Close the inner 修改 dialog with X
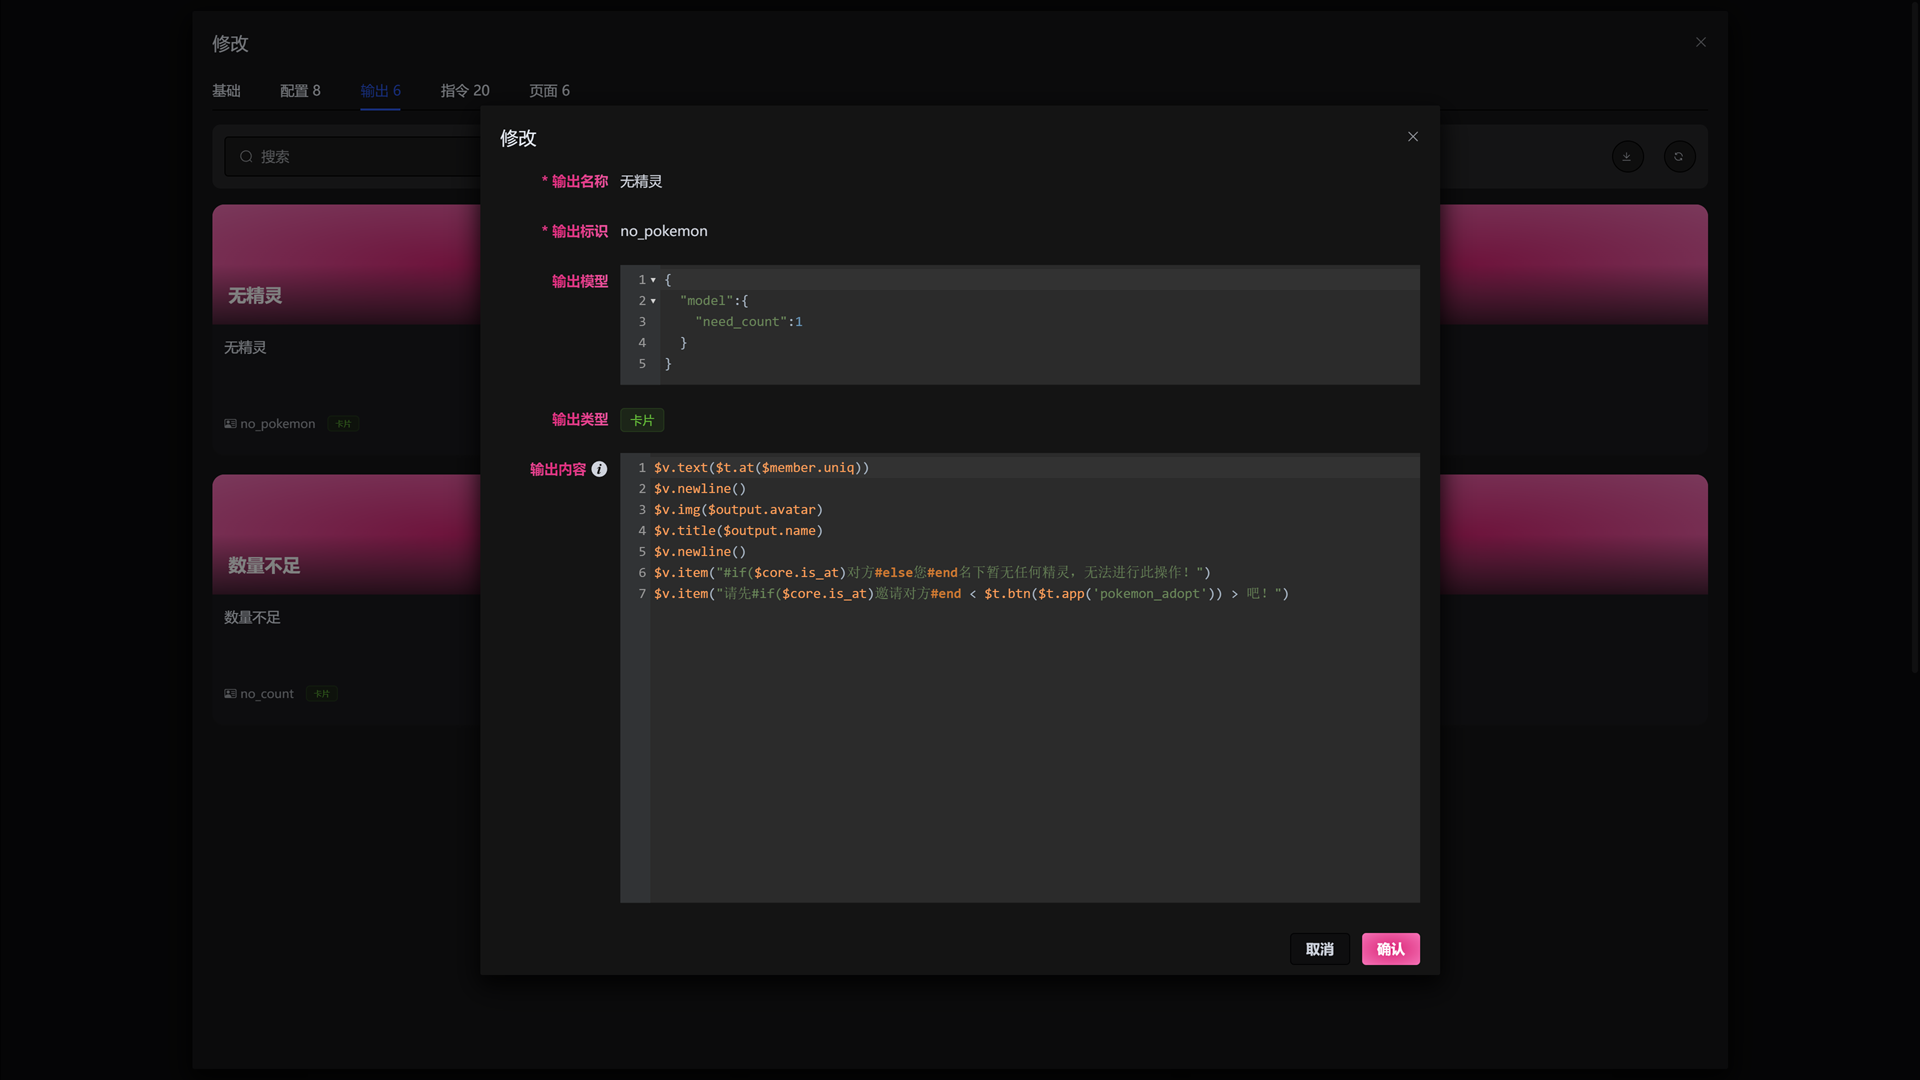The width and height of the screenshot is (1920, 1080). [1413, 137]
